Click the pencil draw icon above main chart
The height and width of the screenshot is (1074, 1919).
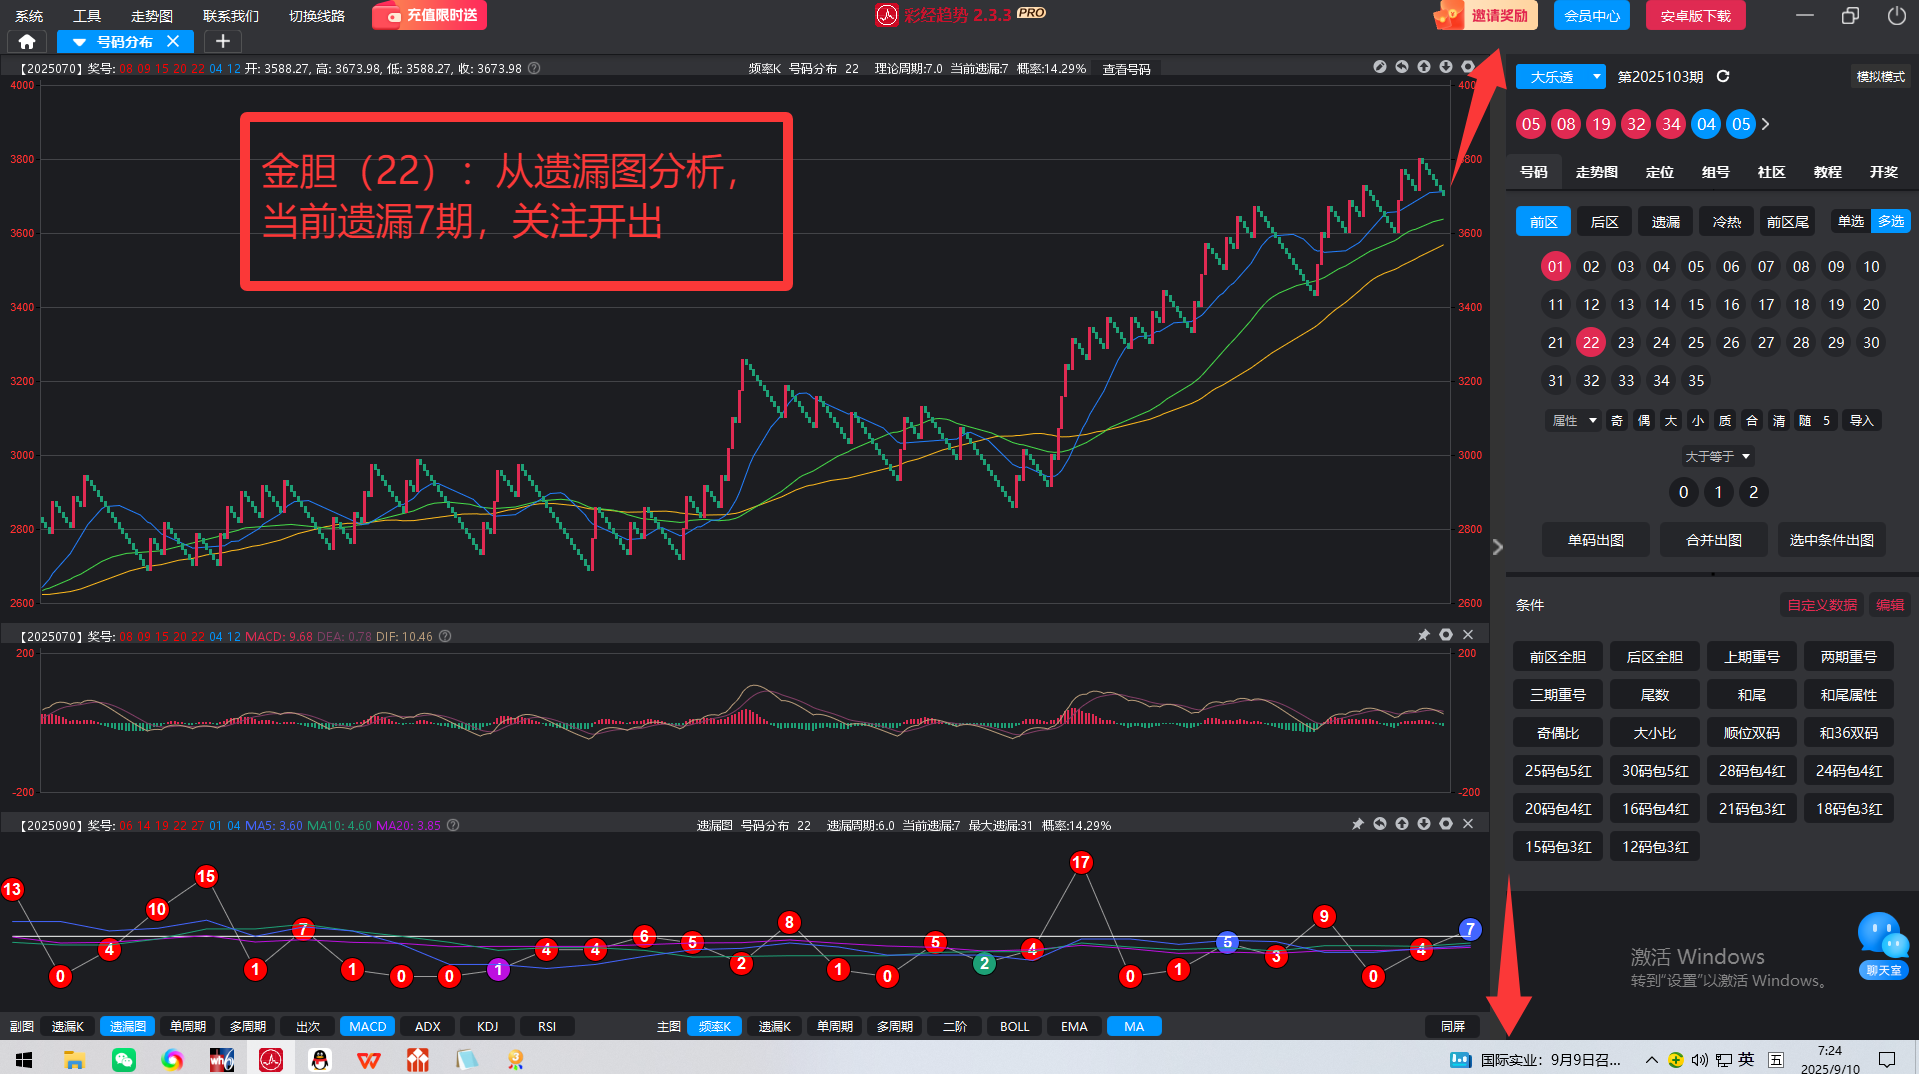[1380, 67]
